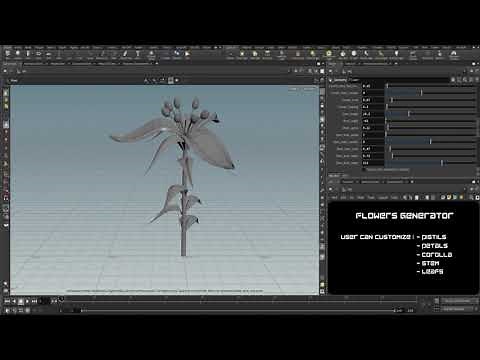Image resolution: width=480 pixels, height=360 pixels.
Task: Open the Add menu in network editor
Action: pyautogui.click(x=335, y=198)
